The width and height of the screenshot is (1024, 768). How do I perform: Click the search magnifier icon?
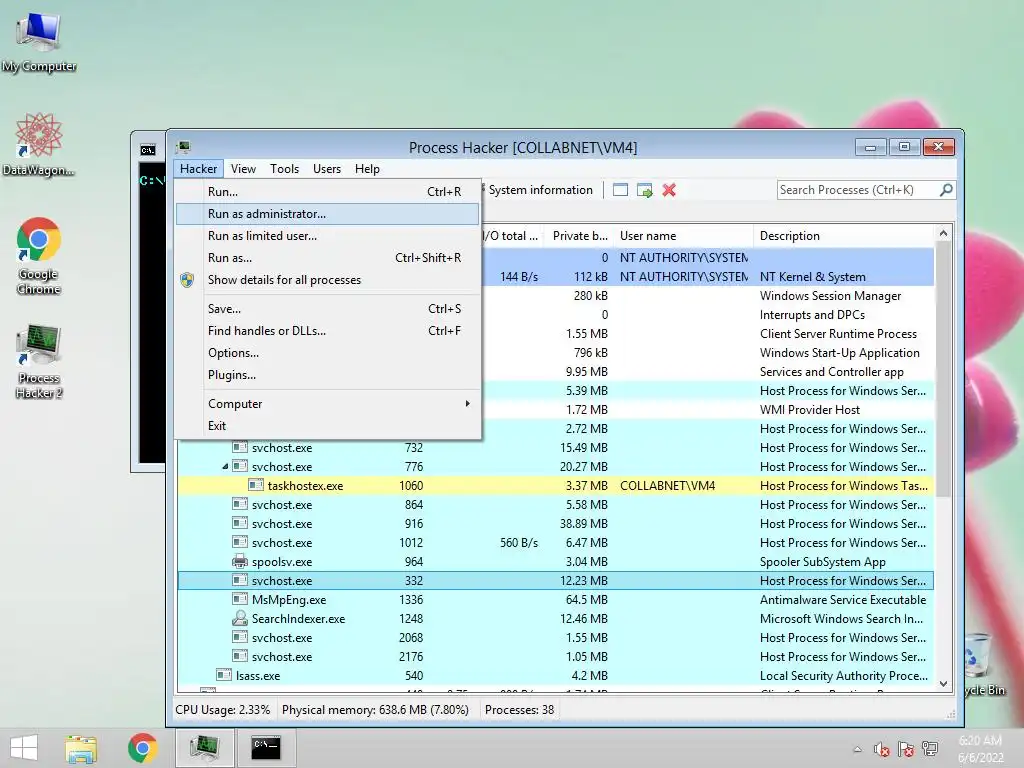946,190
